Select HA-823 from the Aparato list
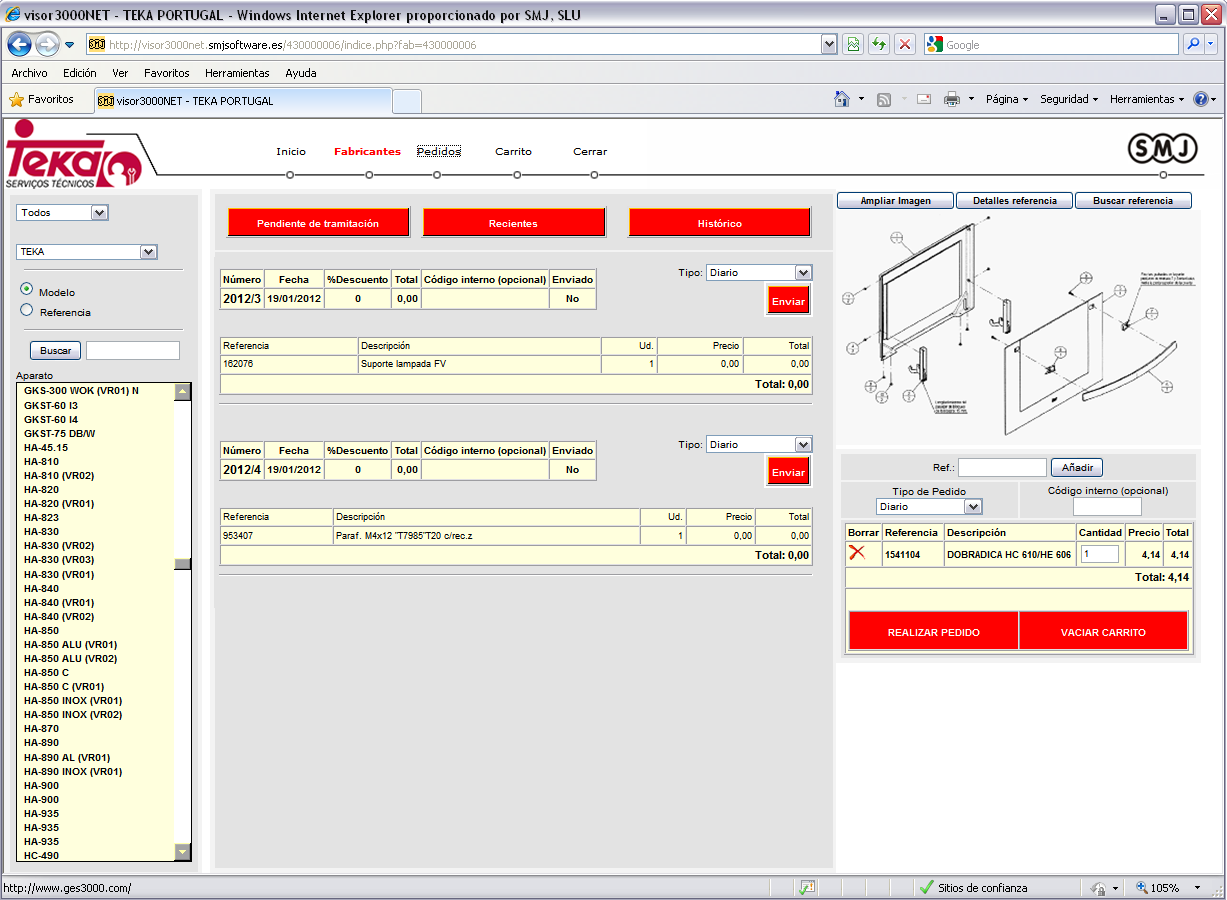 (x=41, y=517)
